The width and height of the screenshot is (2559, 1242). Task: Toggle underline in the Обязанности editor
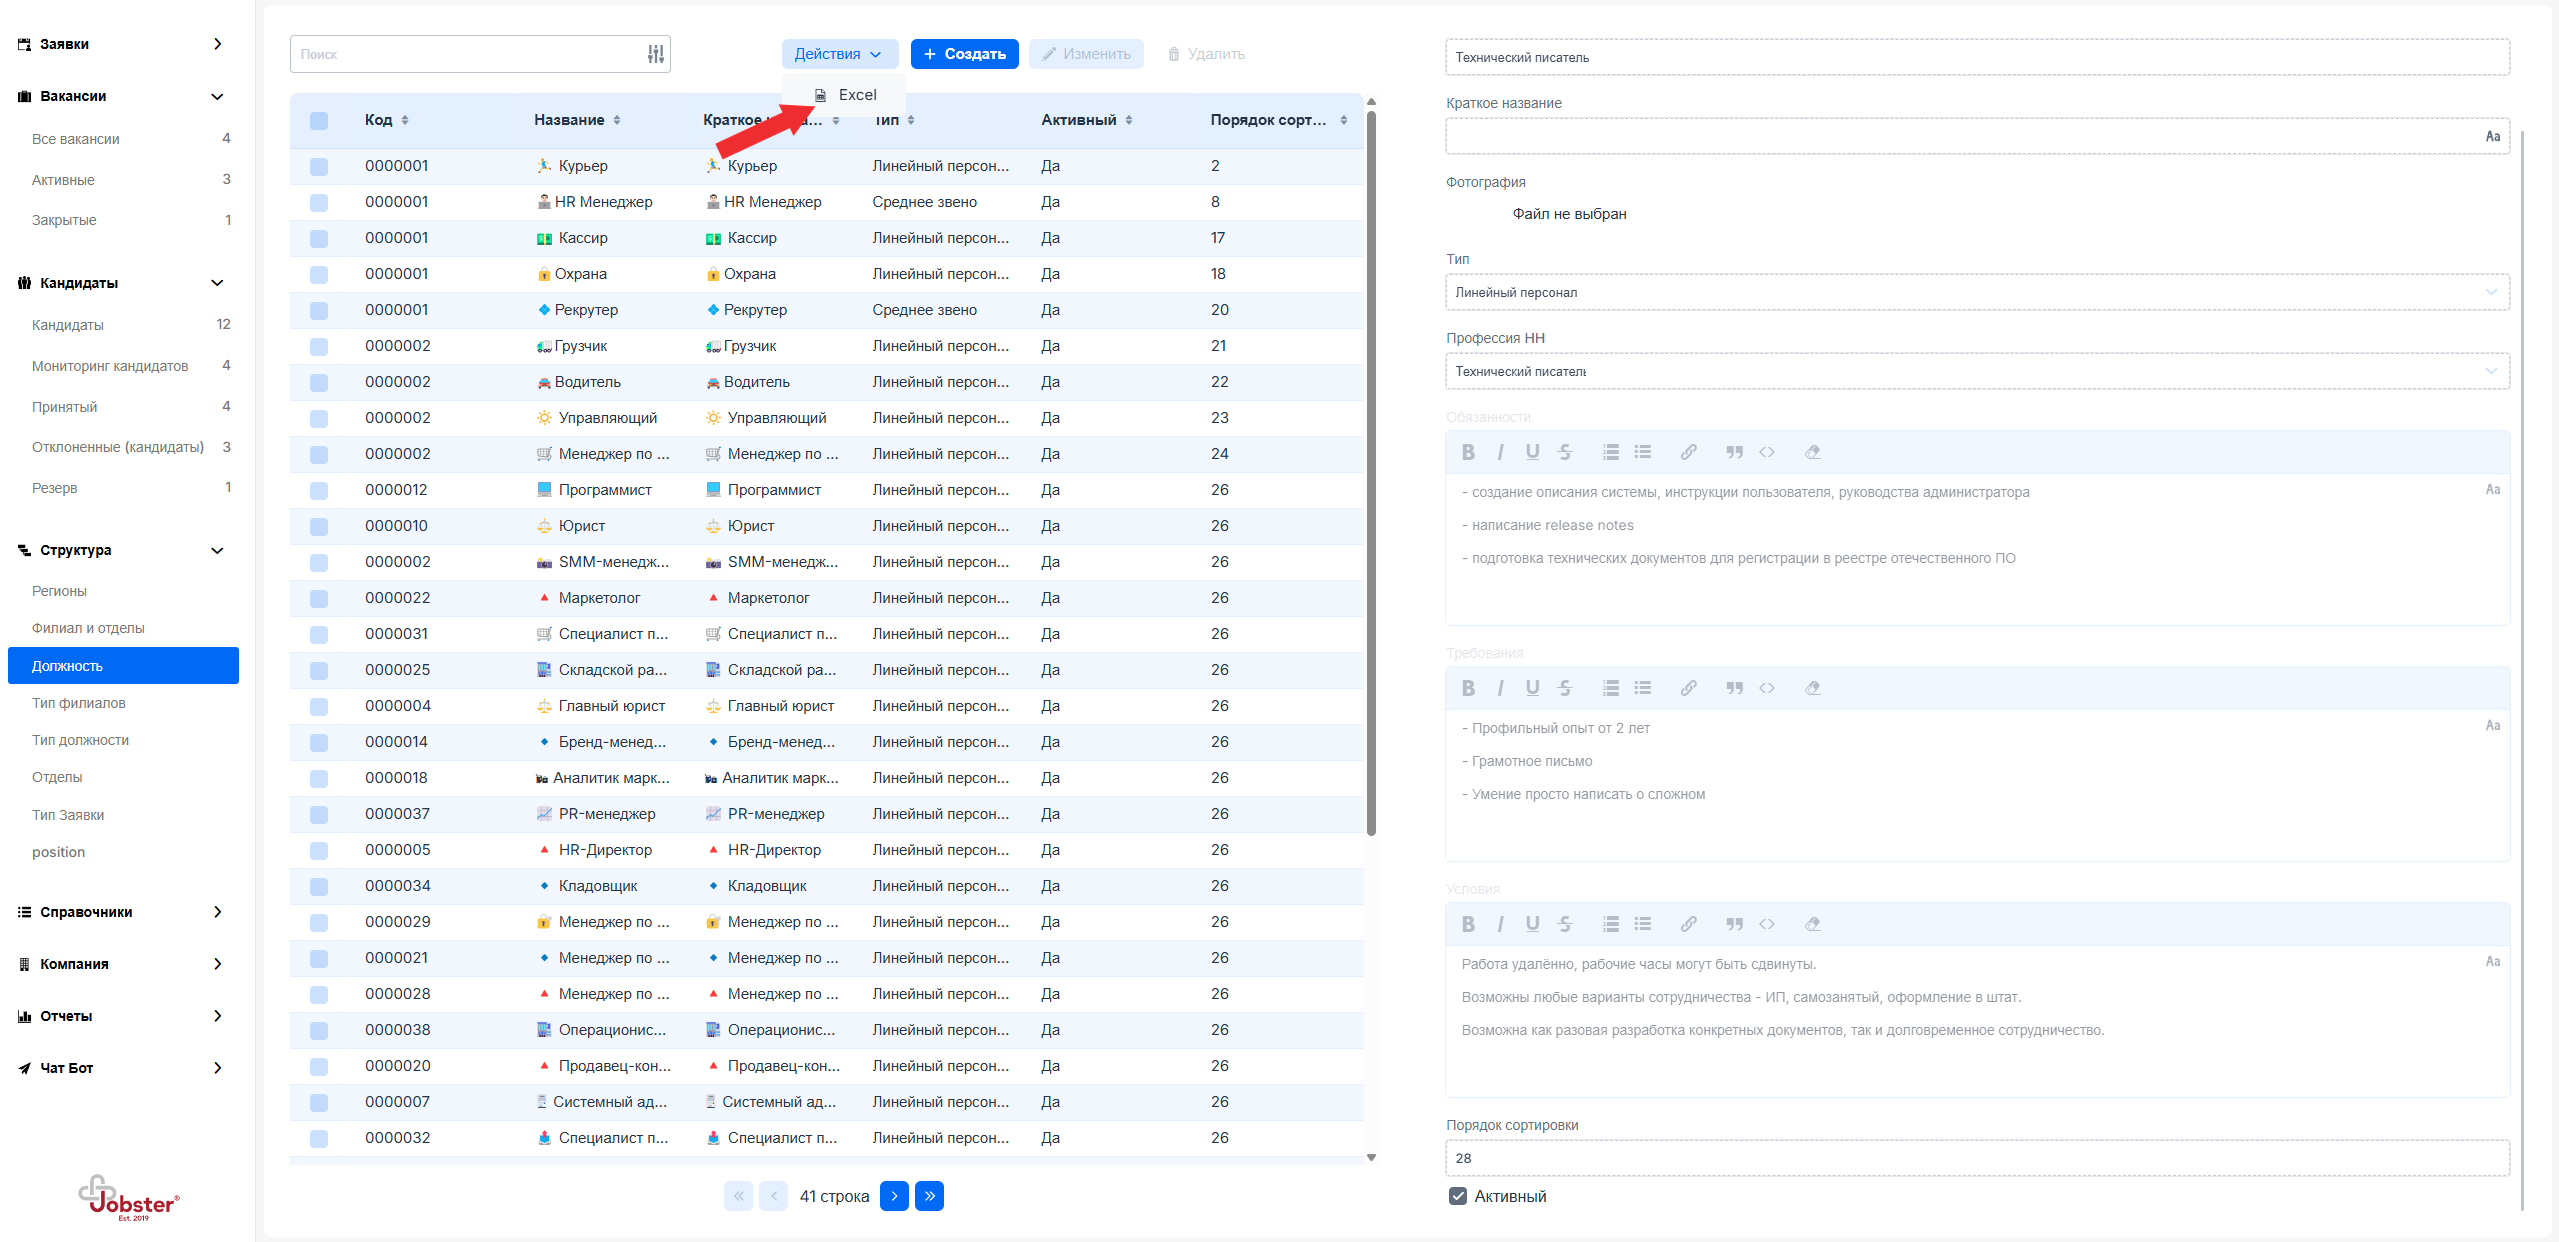1532,452
